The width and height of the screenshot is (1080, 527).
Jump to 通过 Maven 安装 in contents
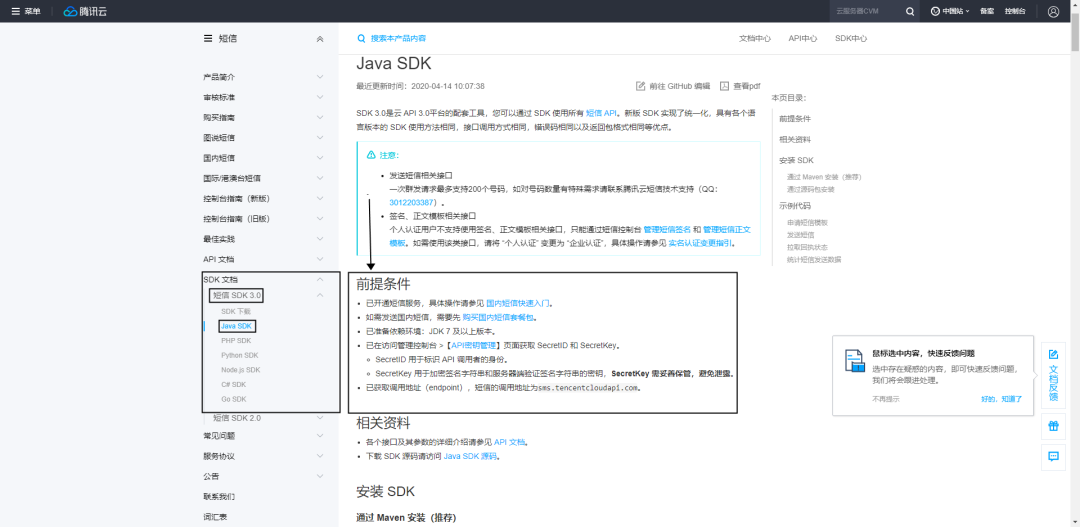[x=824, y=177]
